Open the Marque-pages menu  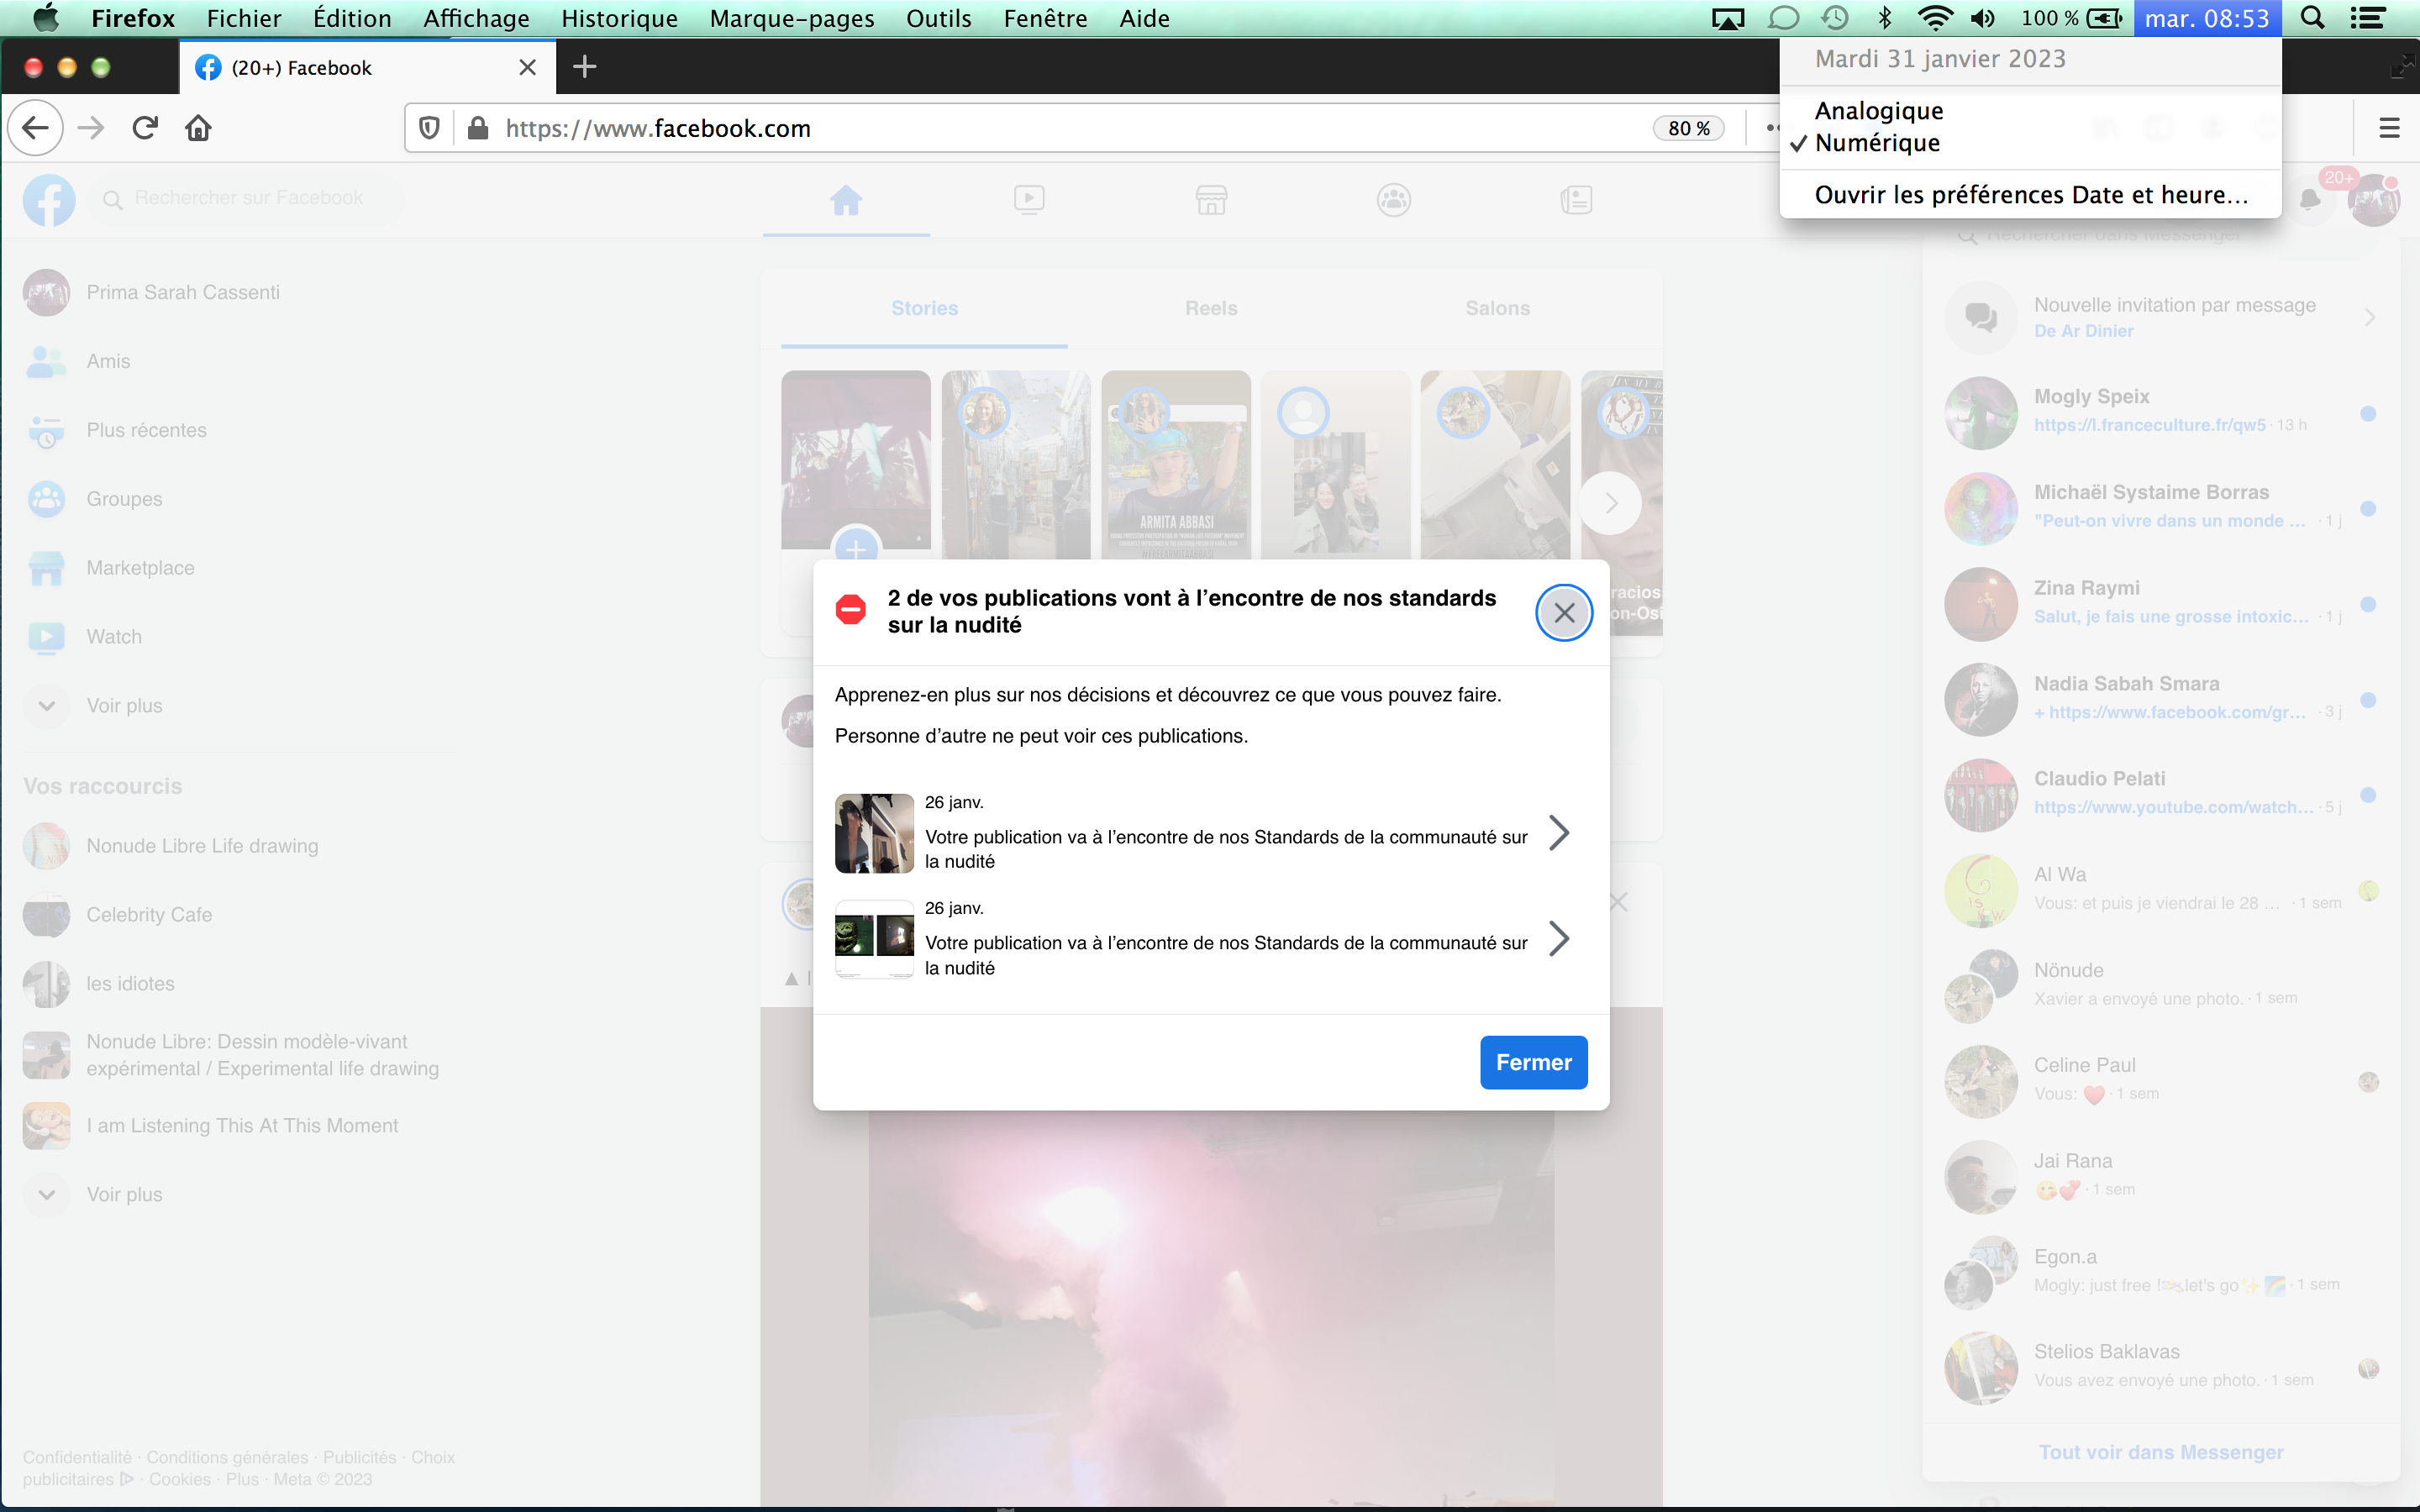tap(791, 18)
